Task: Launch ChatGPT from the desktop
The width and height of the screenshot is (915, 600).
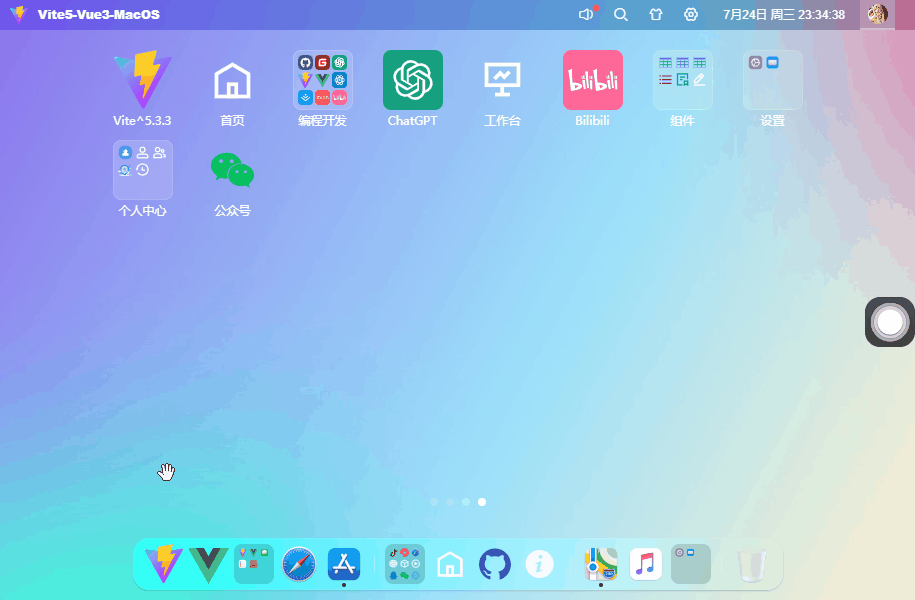Action: (x=413, y=80)
